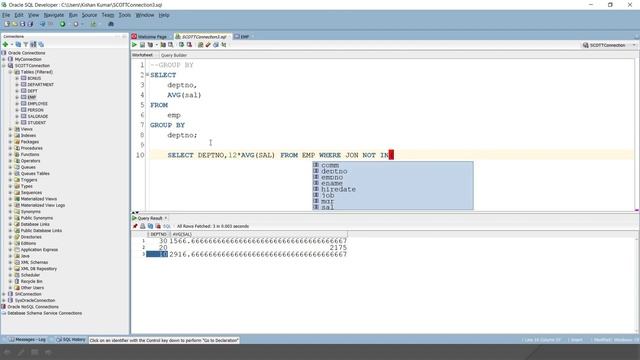The height and width of the screenshot is (360, 640).
Task: Open the Messages - Log tab
Action: tap(27, 340)
